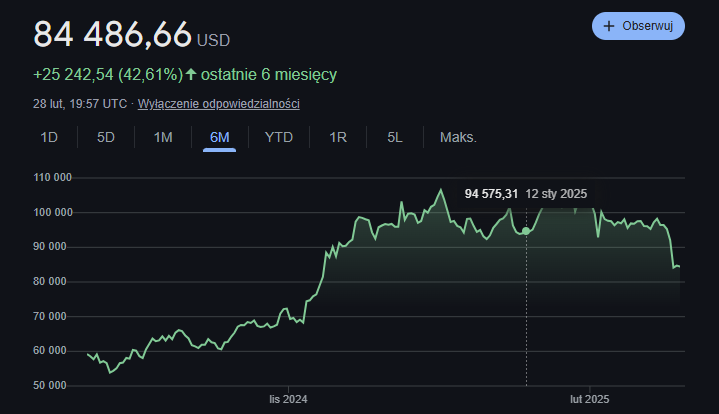Click the plus icon on Obserwuj
This screenshot has width=719, height=414.
tap(608, 26)
